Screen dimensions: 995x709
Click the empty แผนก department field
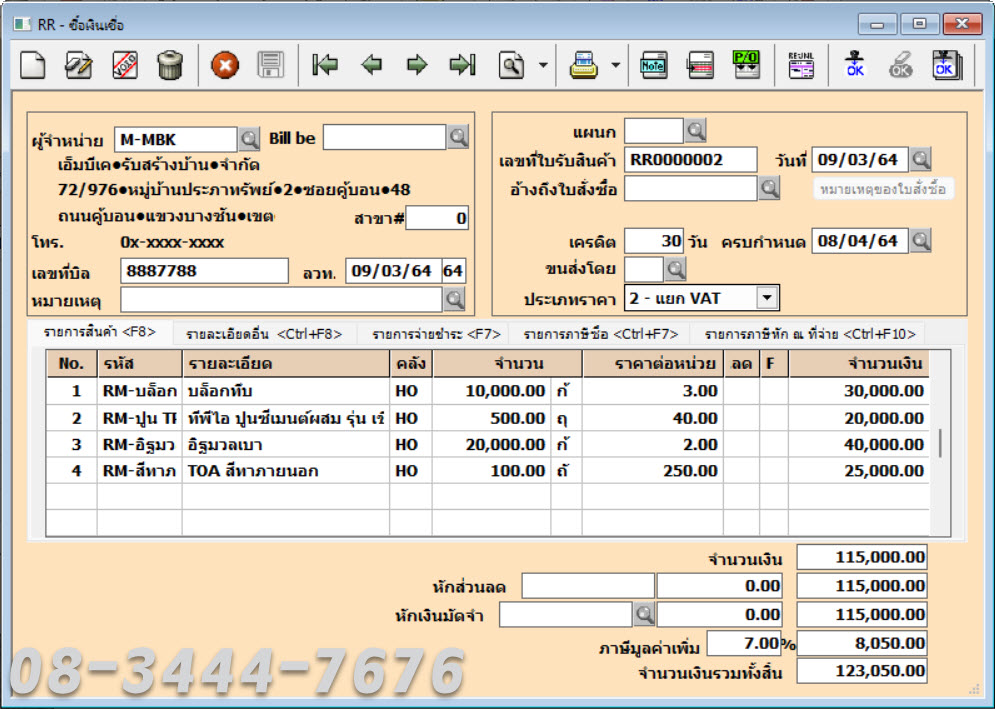click(x=654, y=131)
